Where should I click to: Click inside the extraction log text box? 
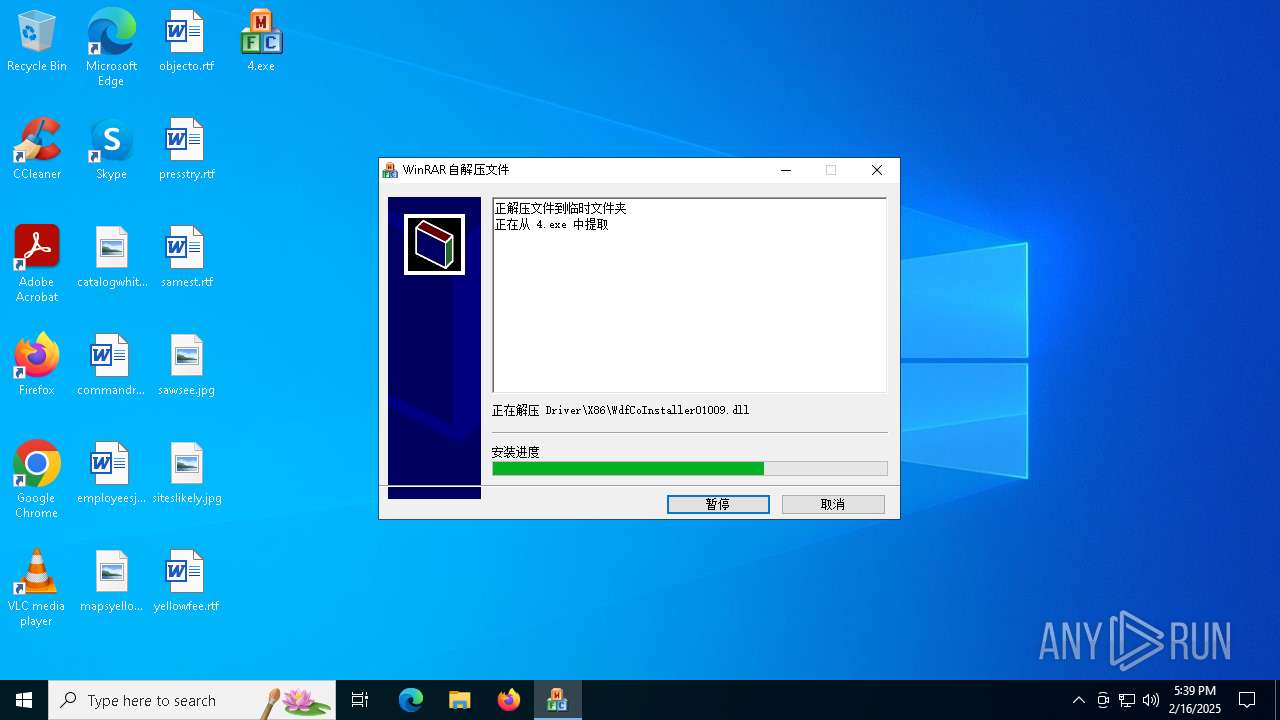689,295
